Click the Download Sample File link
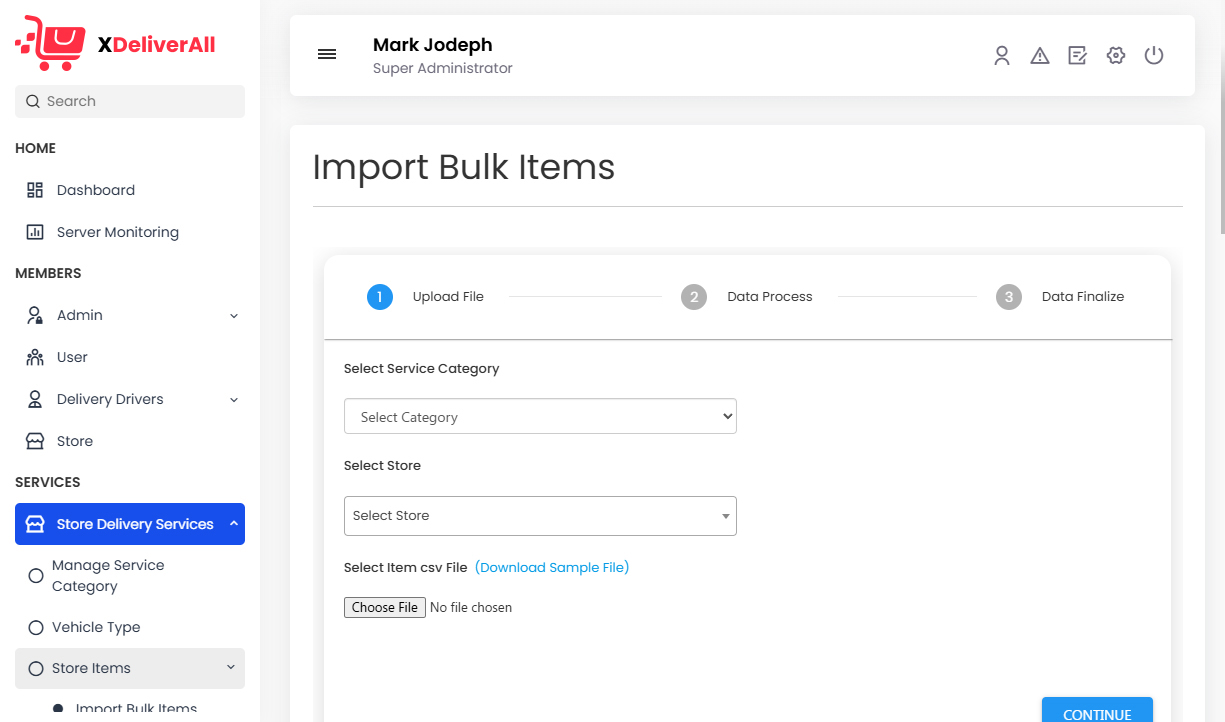Viewport: 1225px width, 722px height. tap(552, 567)
